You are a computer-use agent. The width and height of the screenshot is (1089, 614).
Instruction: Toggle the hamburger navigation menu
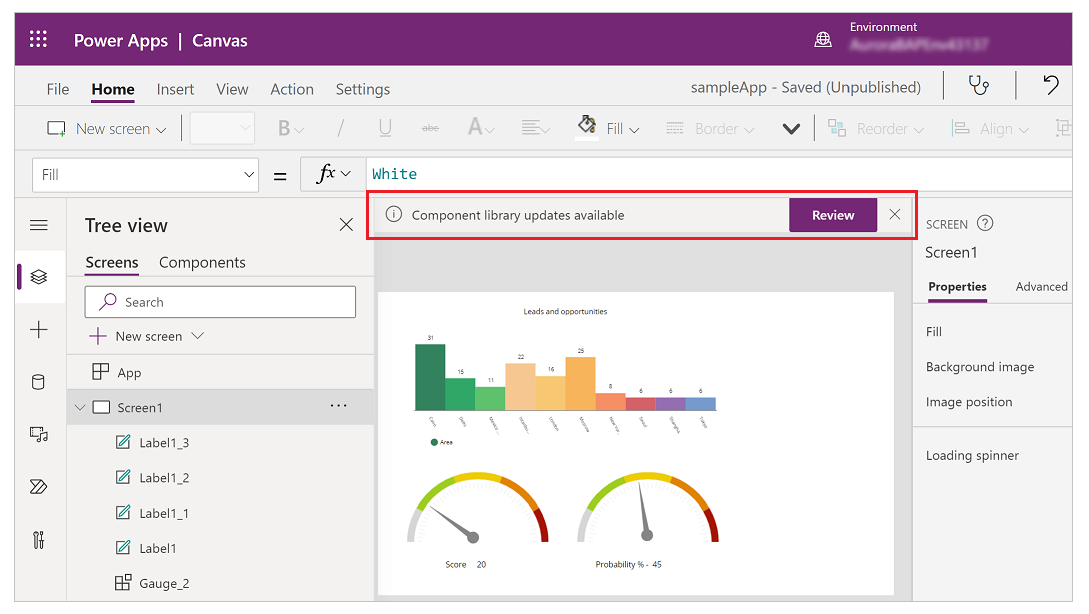[39, 225]
